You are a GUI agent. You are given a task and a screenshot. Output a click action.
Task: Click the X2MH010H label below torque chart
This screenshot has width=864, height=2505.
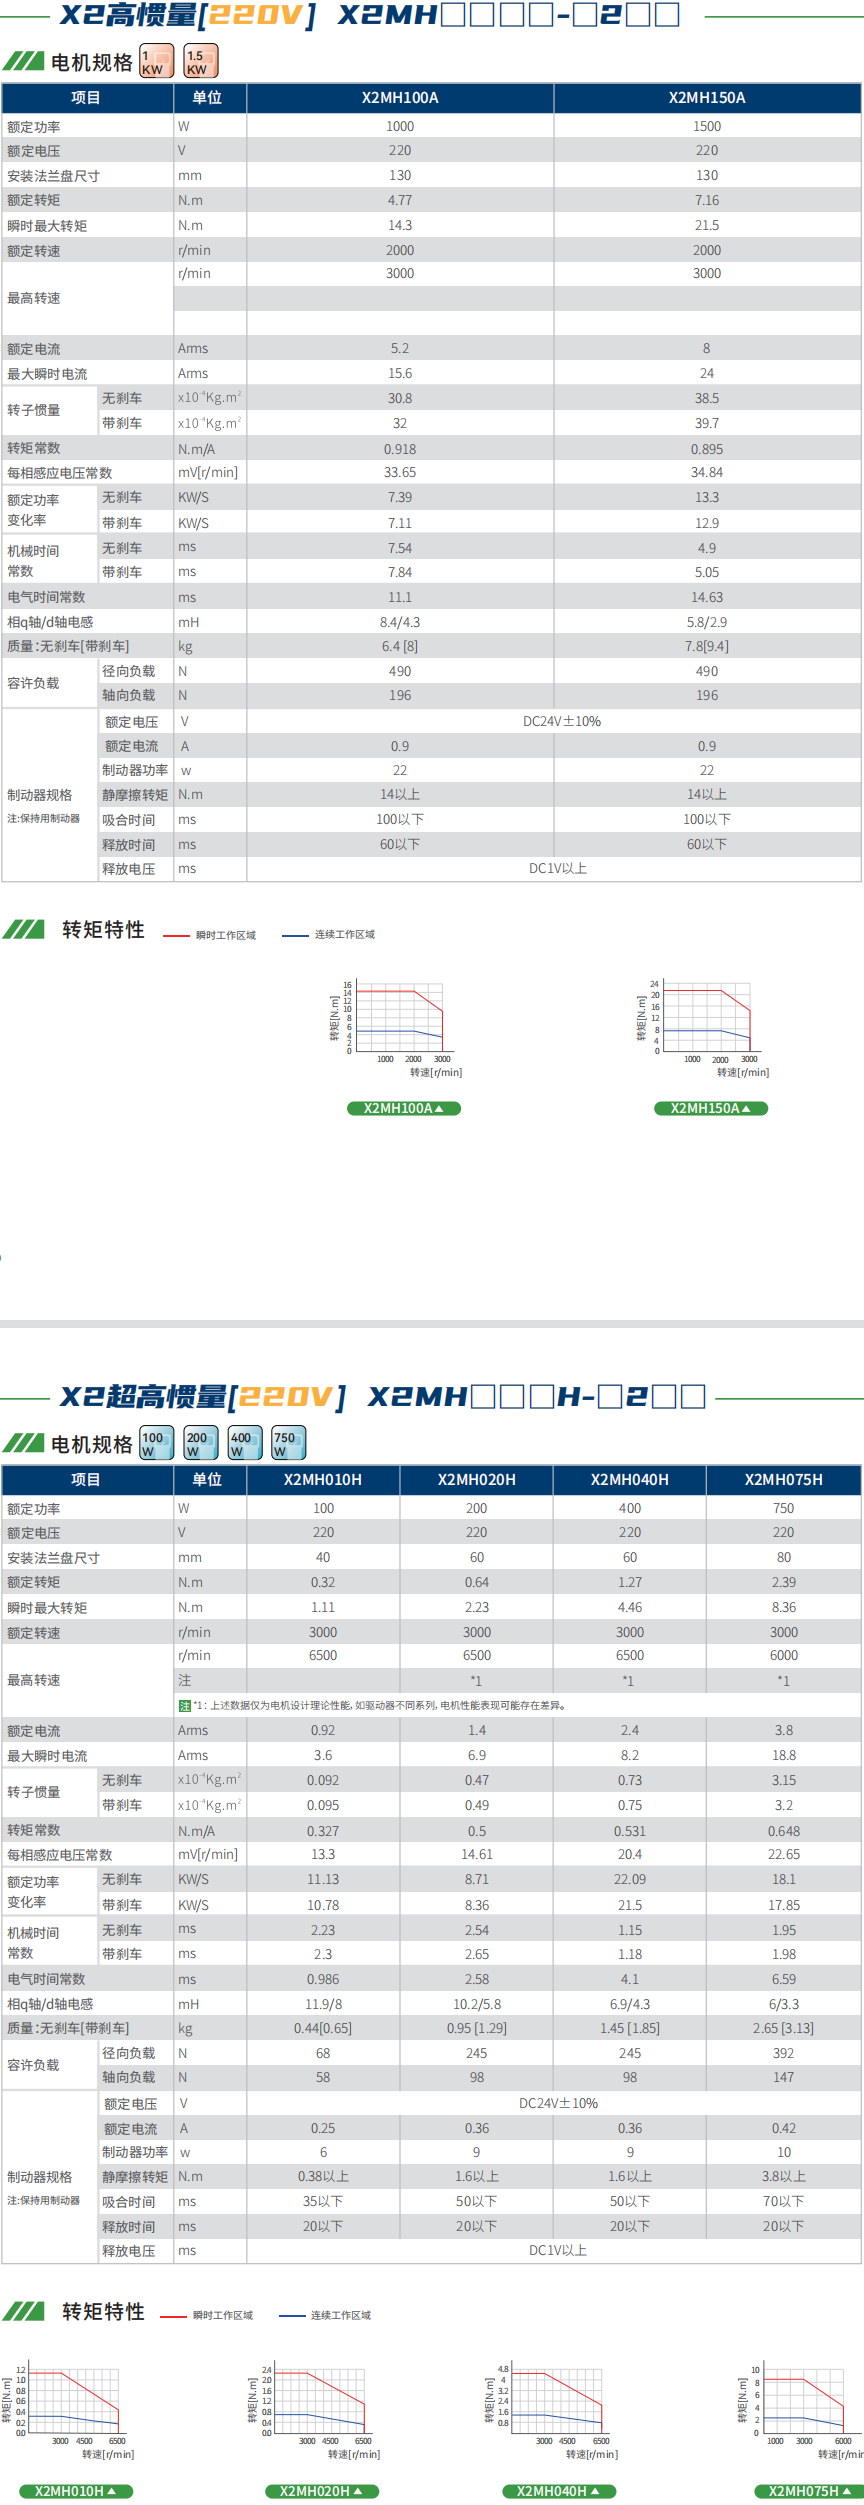tap(76, 2491)
